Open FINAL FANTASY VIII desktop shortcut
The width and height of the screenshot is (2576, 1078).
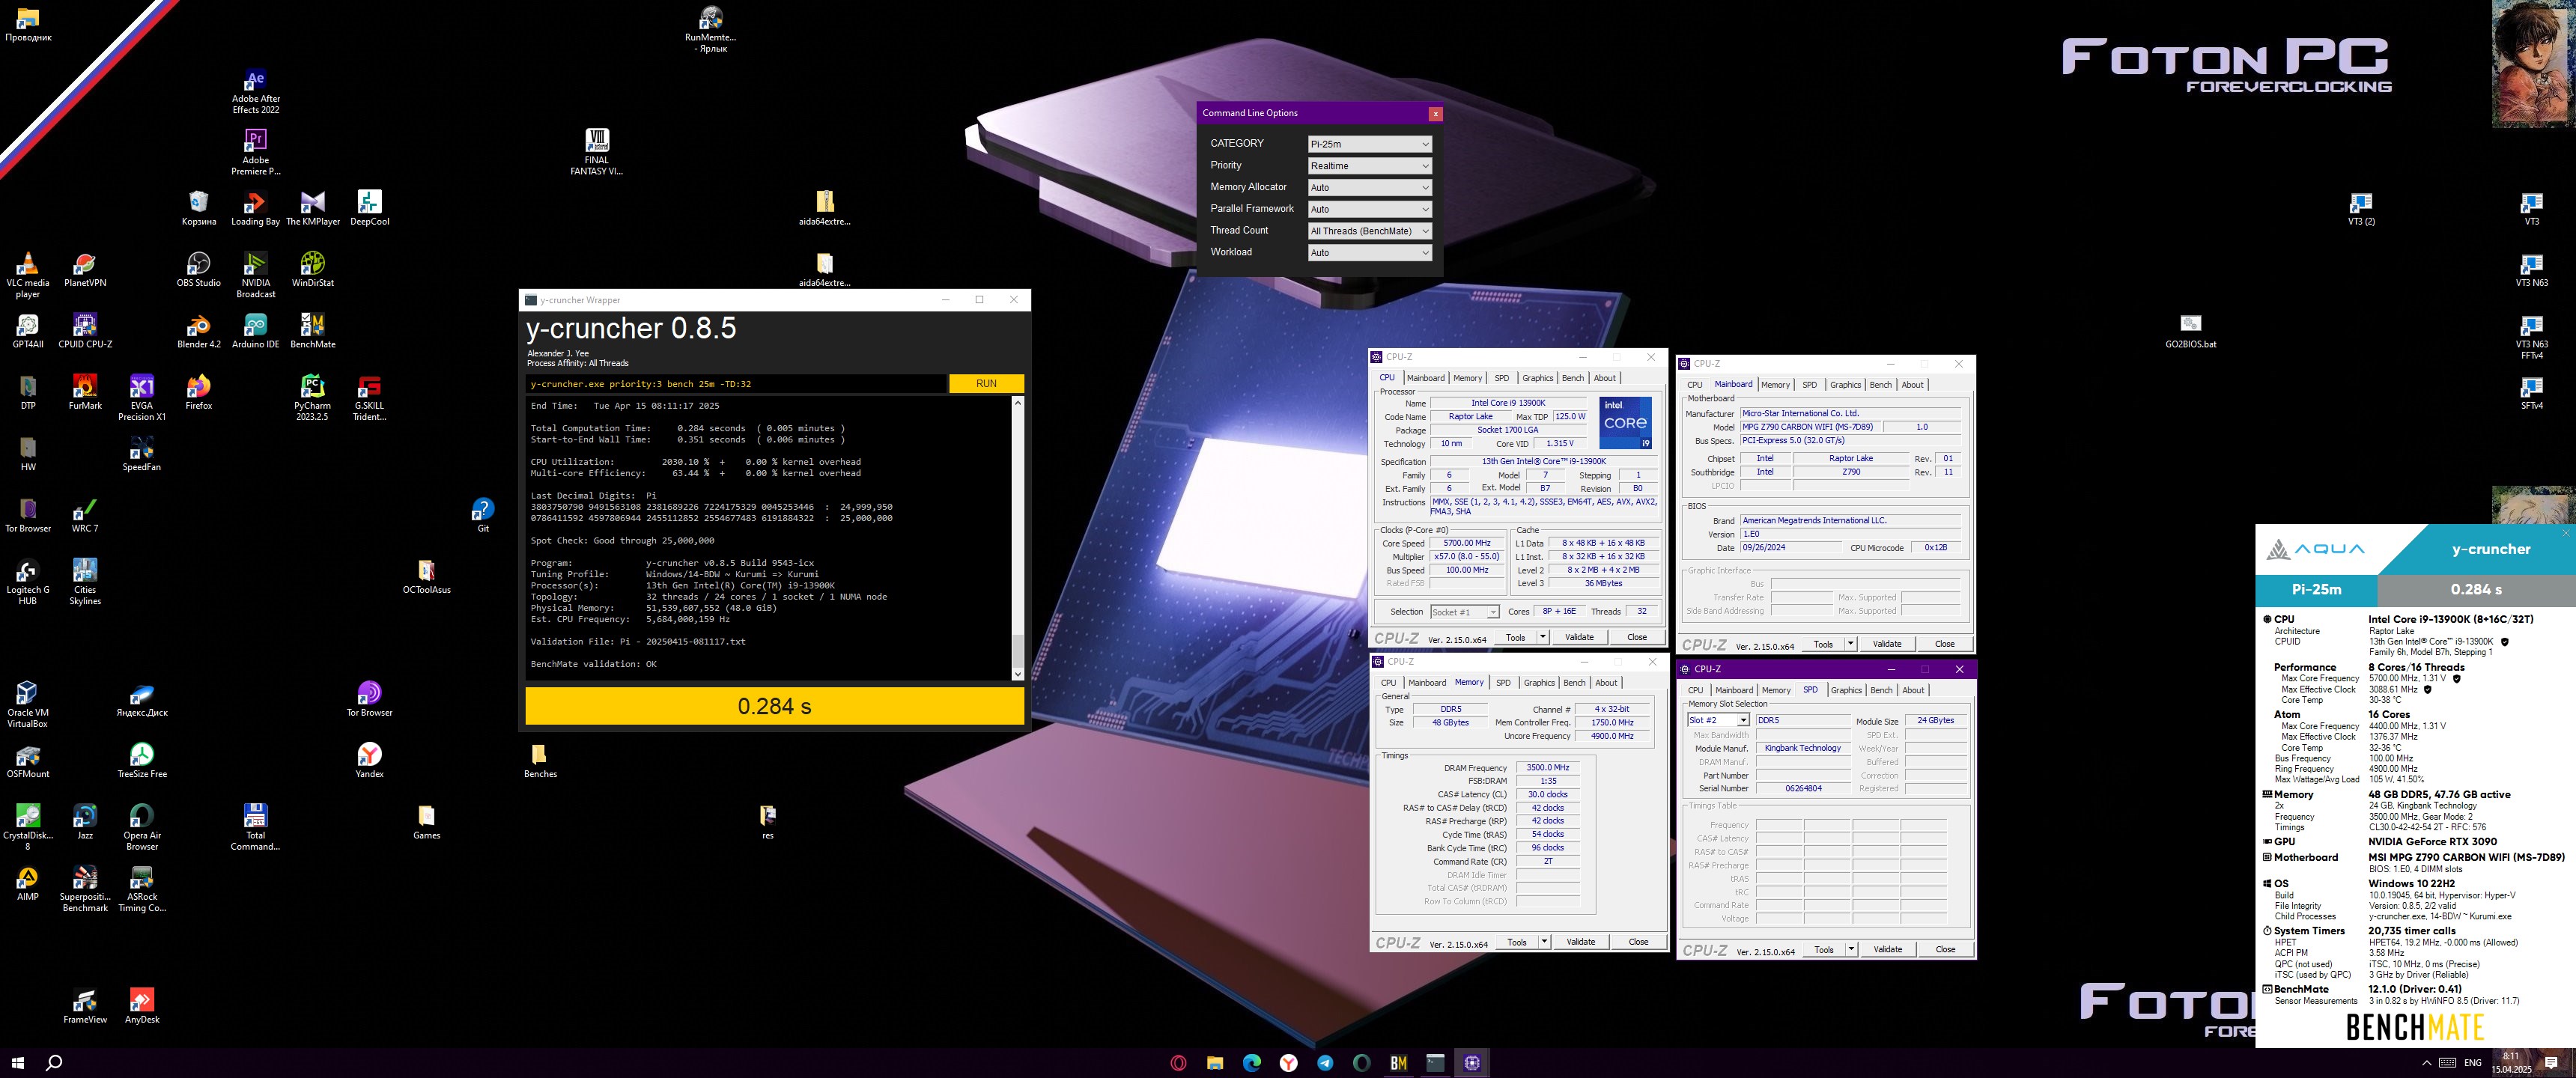pyautogui.click(x=597, y=152)
